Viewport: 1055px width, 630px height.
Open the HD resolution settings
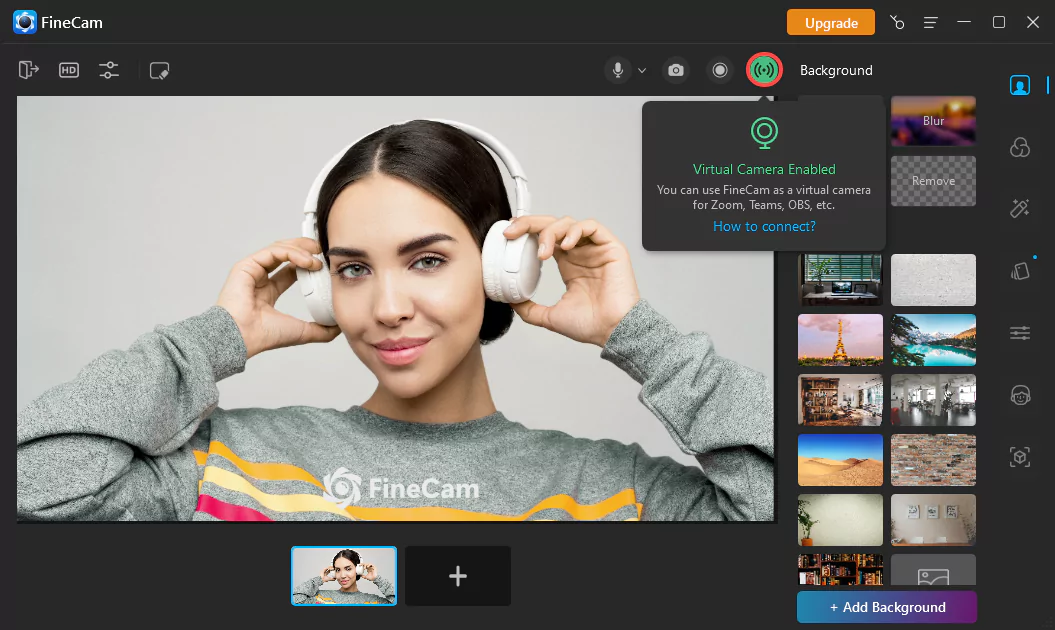pyautogui.click(x=69, y=70)
